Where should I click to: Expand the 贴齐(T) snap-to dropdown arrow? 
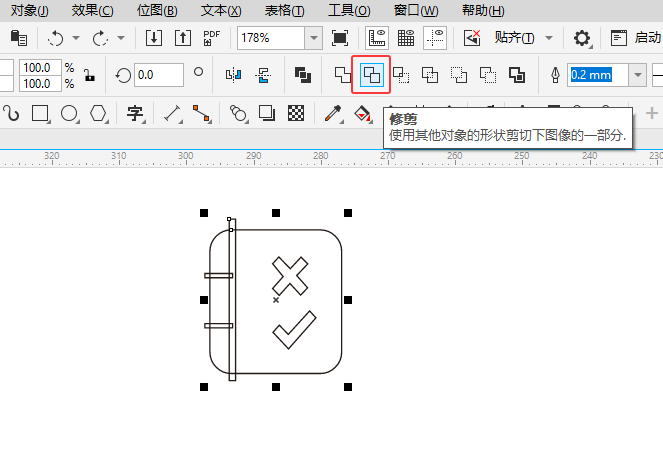[549, 38]
